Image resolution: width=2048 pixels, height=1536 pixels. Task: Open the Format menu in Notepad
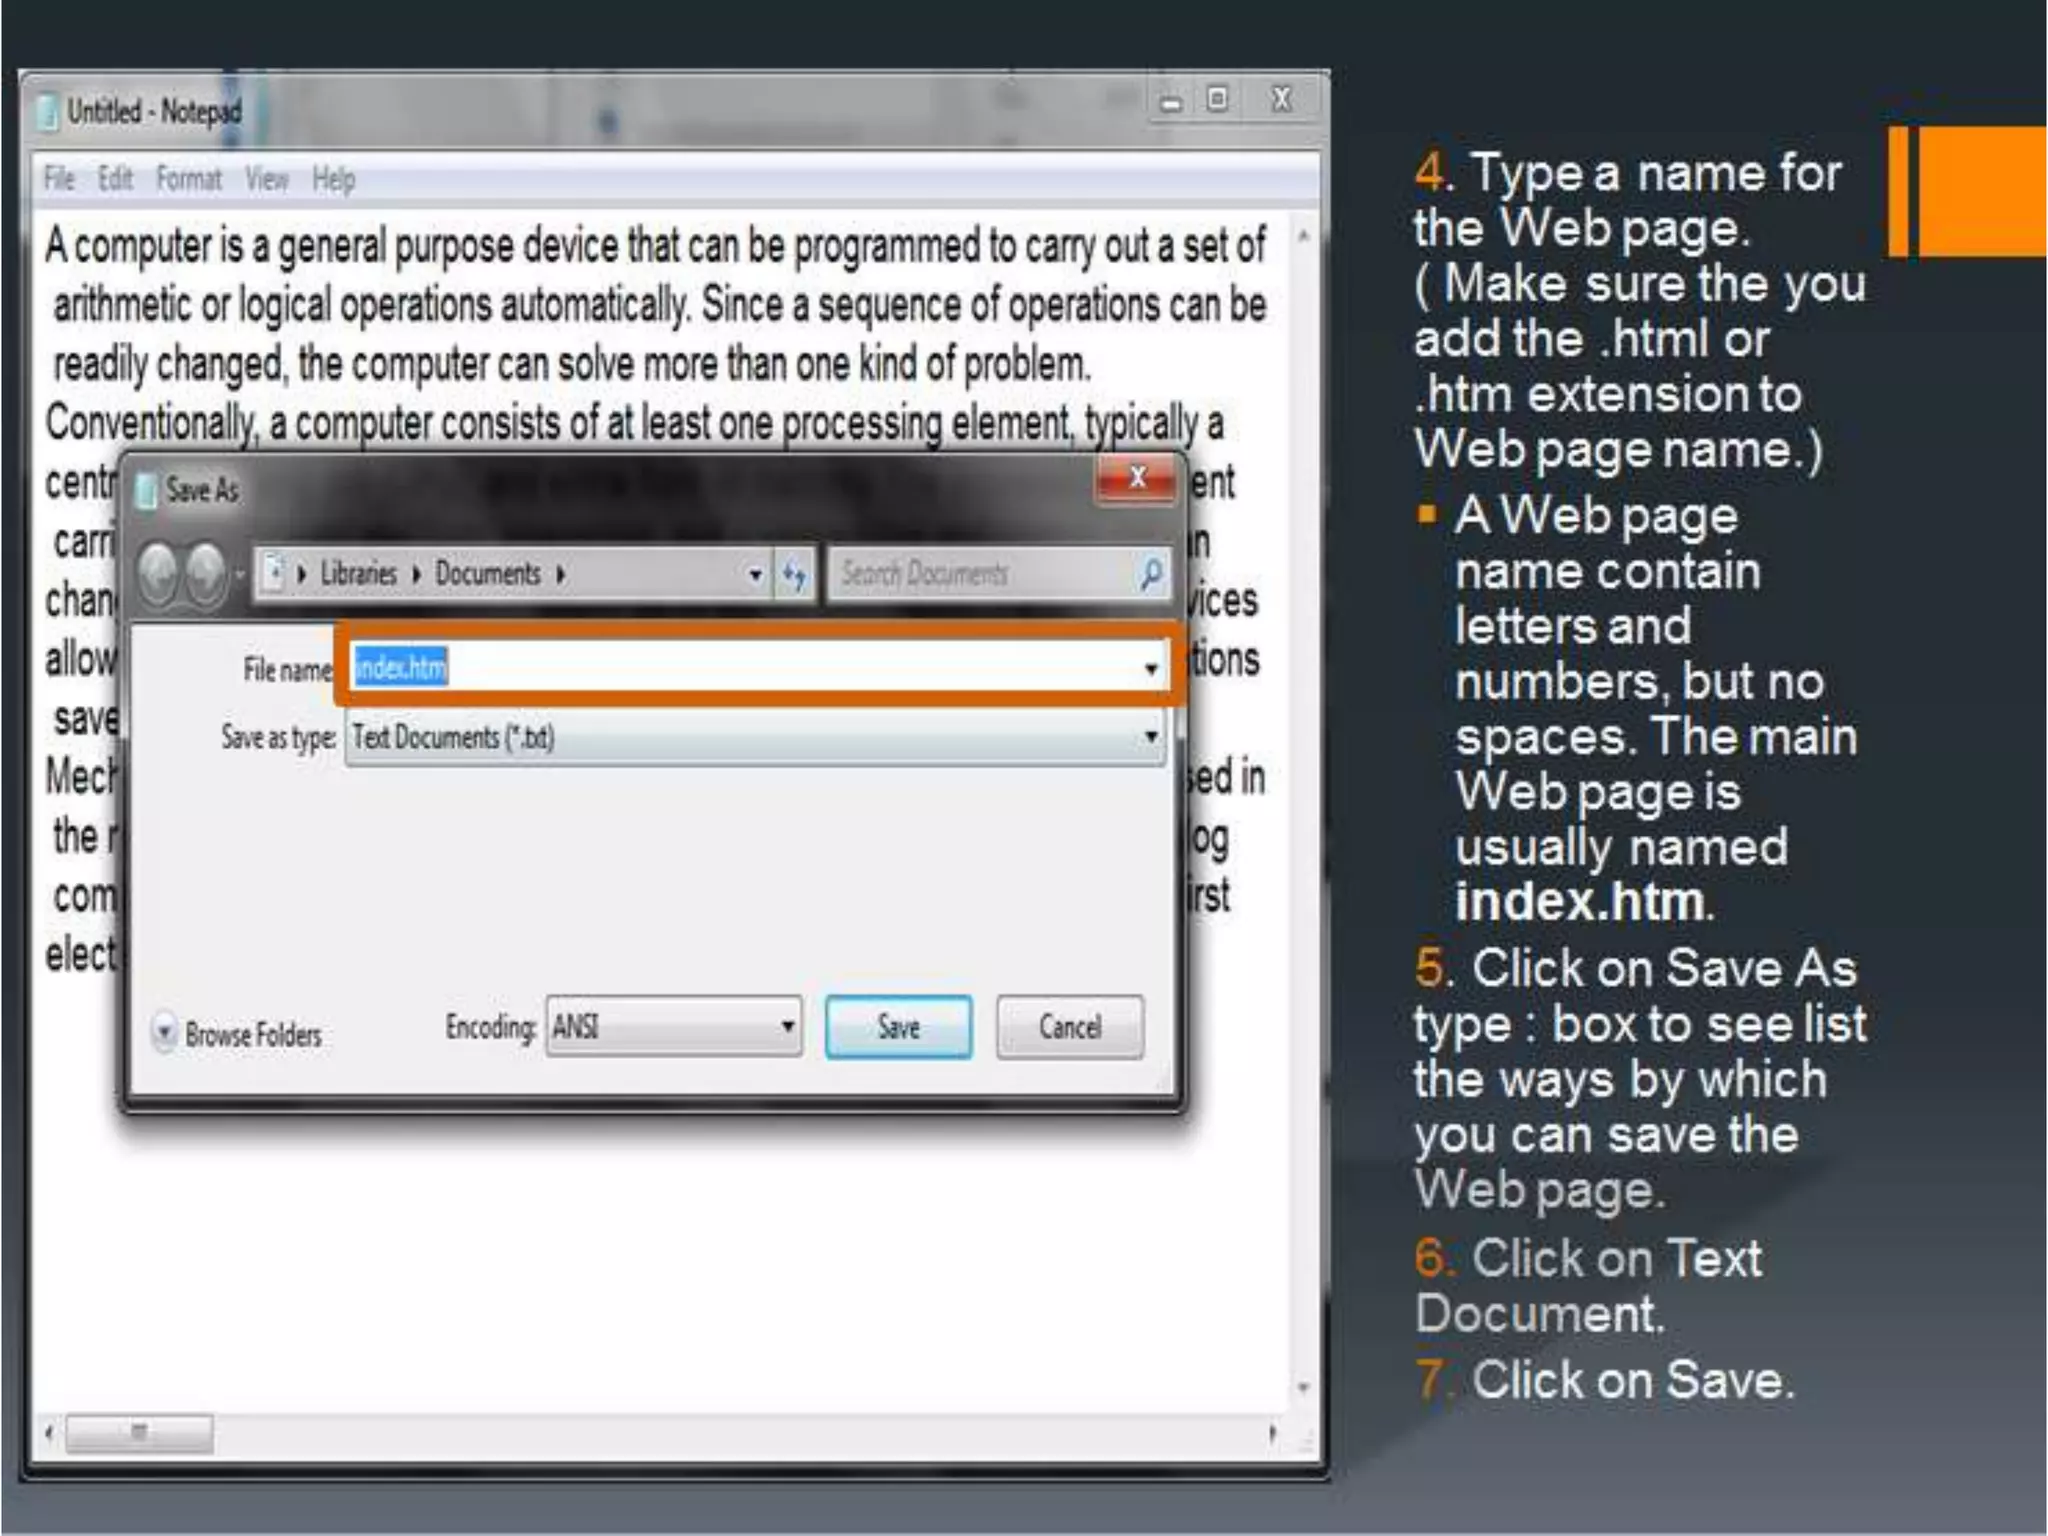[x=189, y=179]
